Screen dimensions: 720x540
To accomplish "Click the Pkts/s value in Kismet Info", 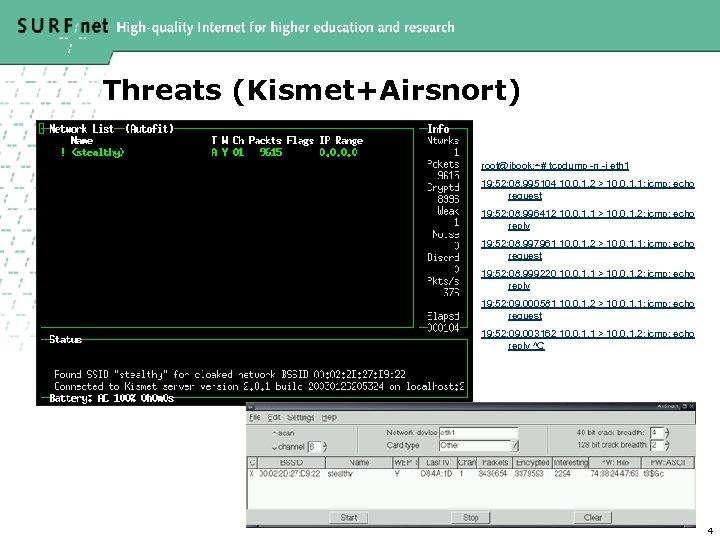I will (x=451, y=292).
